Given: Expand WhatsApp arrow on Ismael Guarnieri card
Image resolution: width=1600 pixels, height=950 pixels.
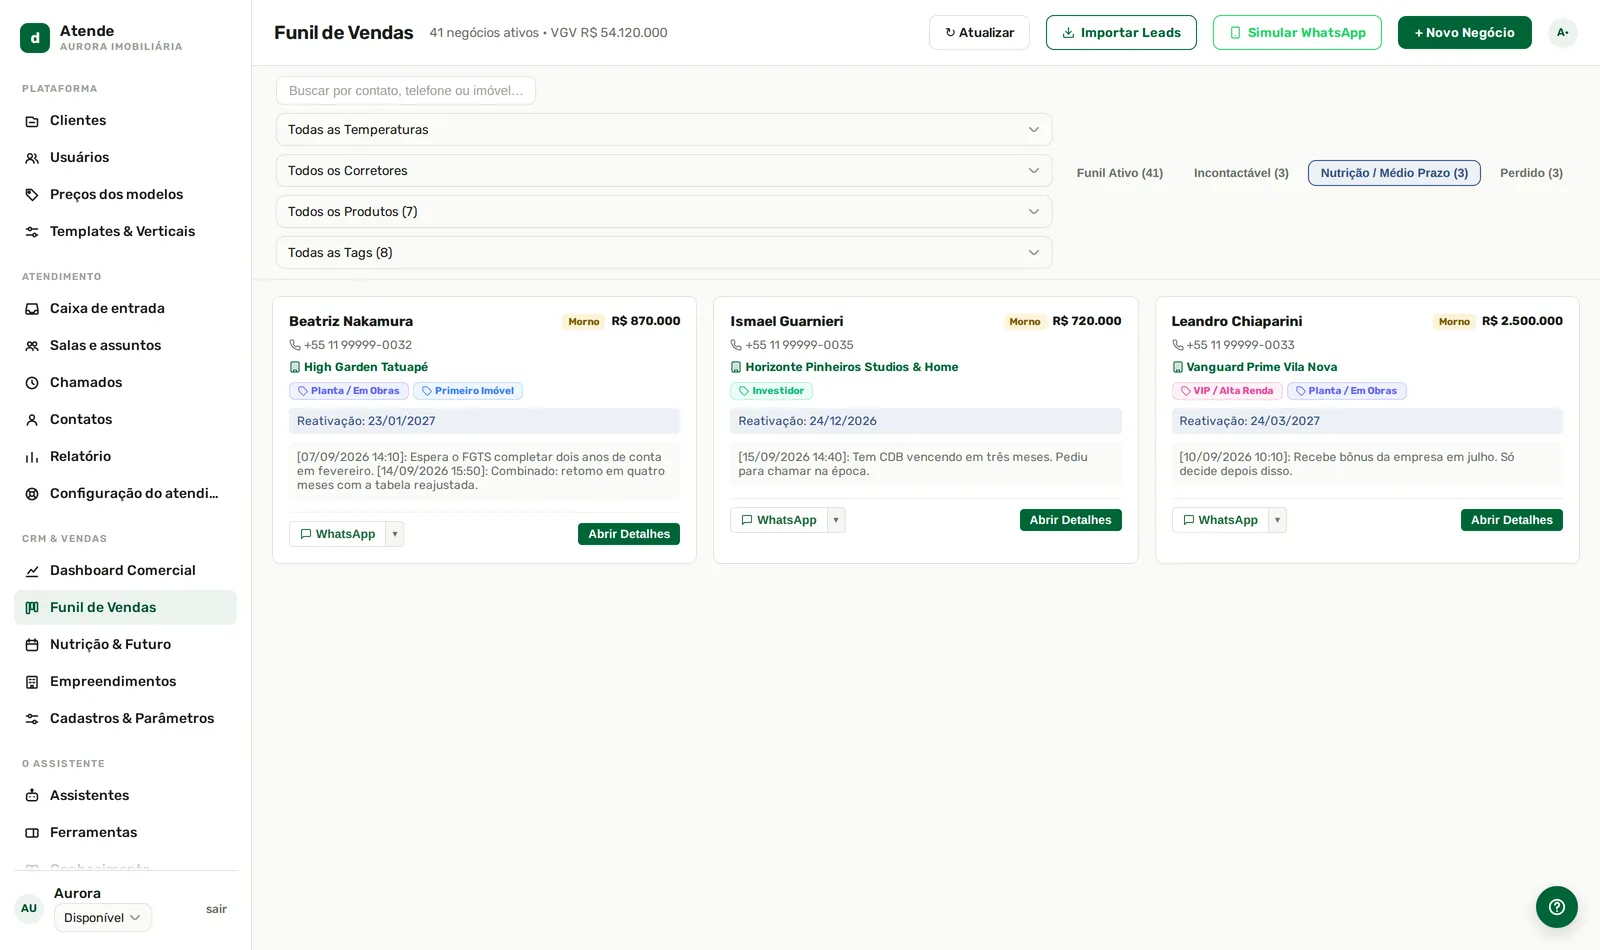Looking at the screenshot, I should (836, 520).
